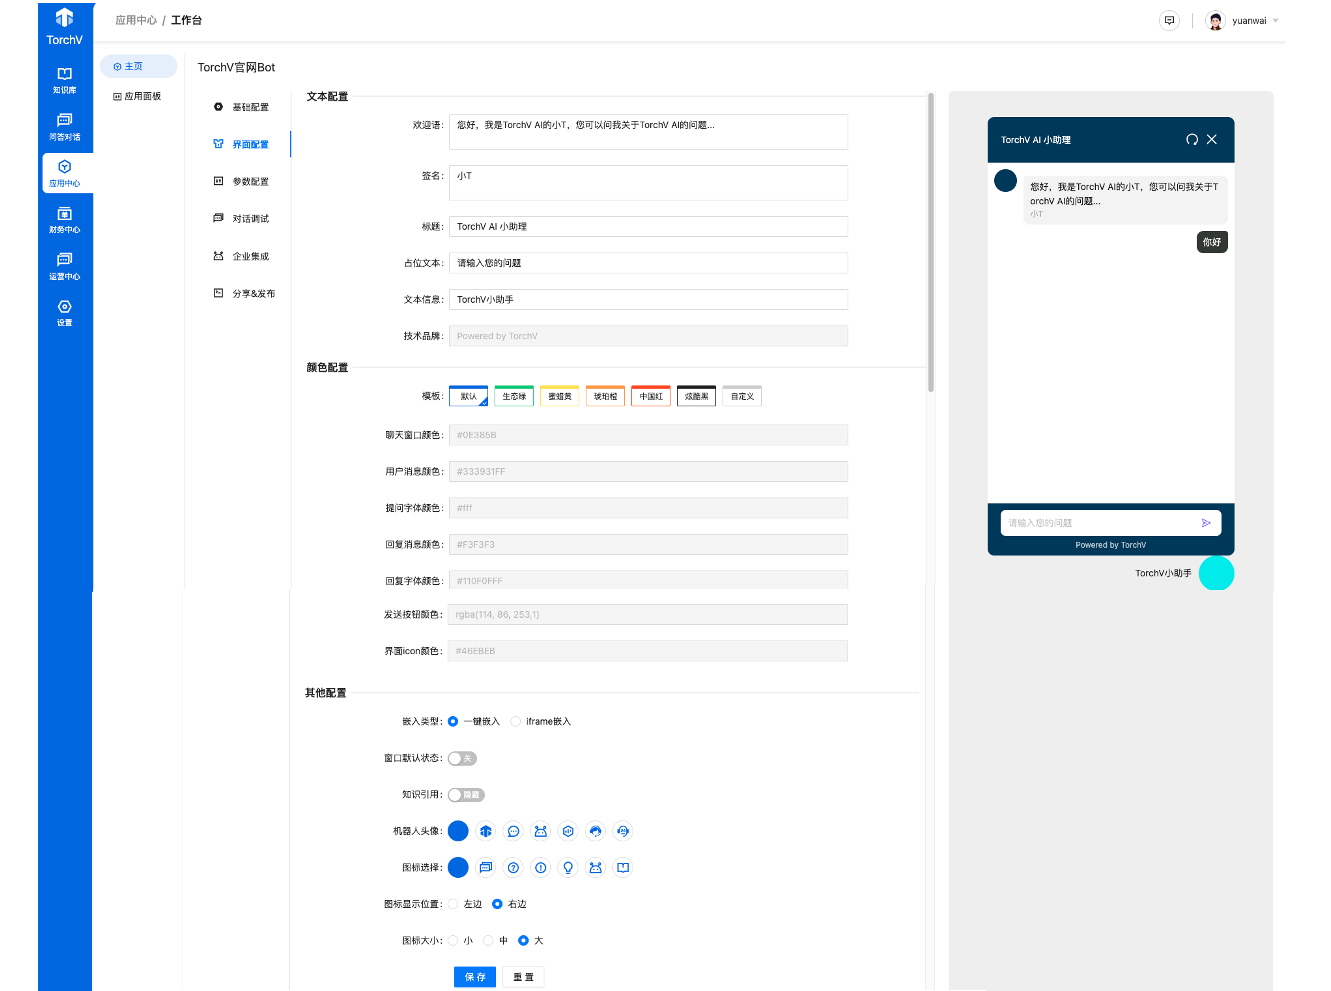Choose the customer service person avatar
1331x991 pixels.
(x=596, y=831)
